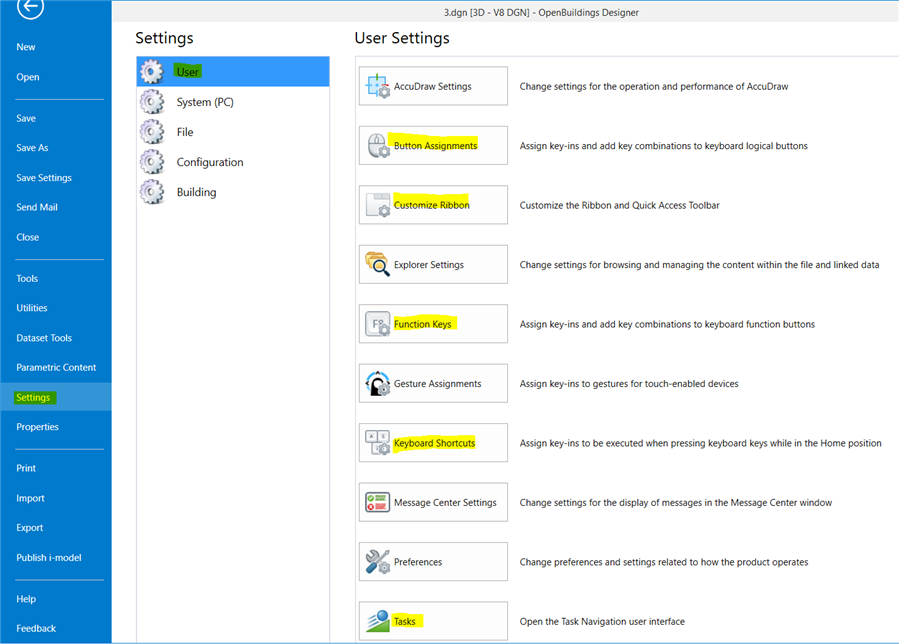This screenshot has width=899, height=644.
Task: Click the 'User Settings' heading text
Action: coord(402,38)
